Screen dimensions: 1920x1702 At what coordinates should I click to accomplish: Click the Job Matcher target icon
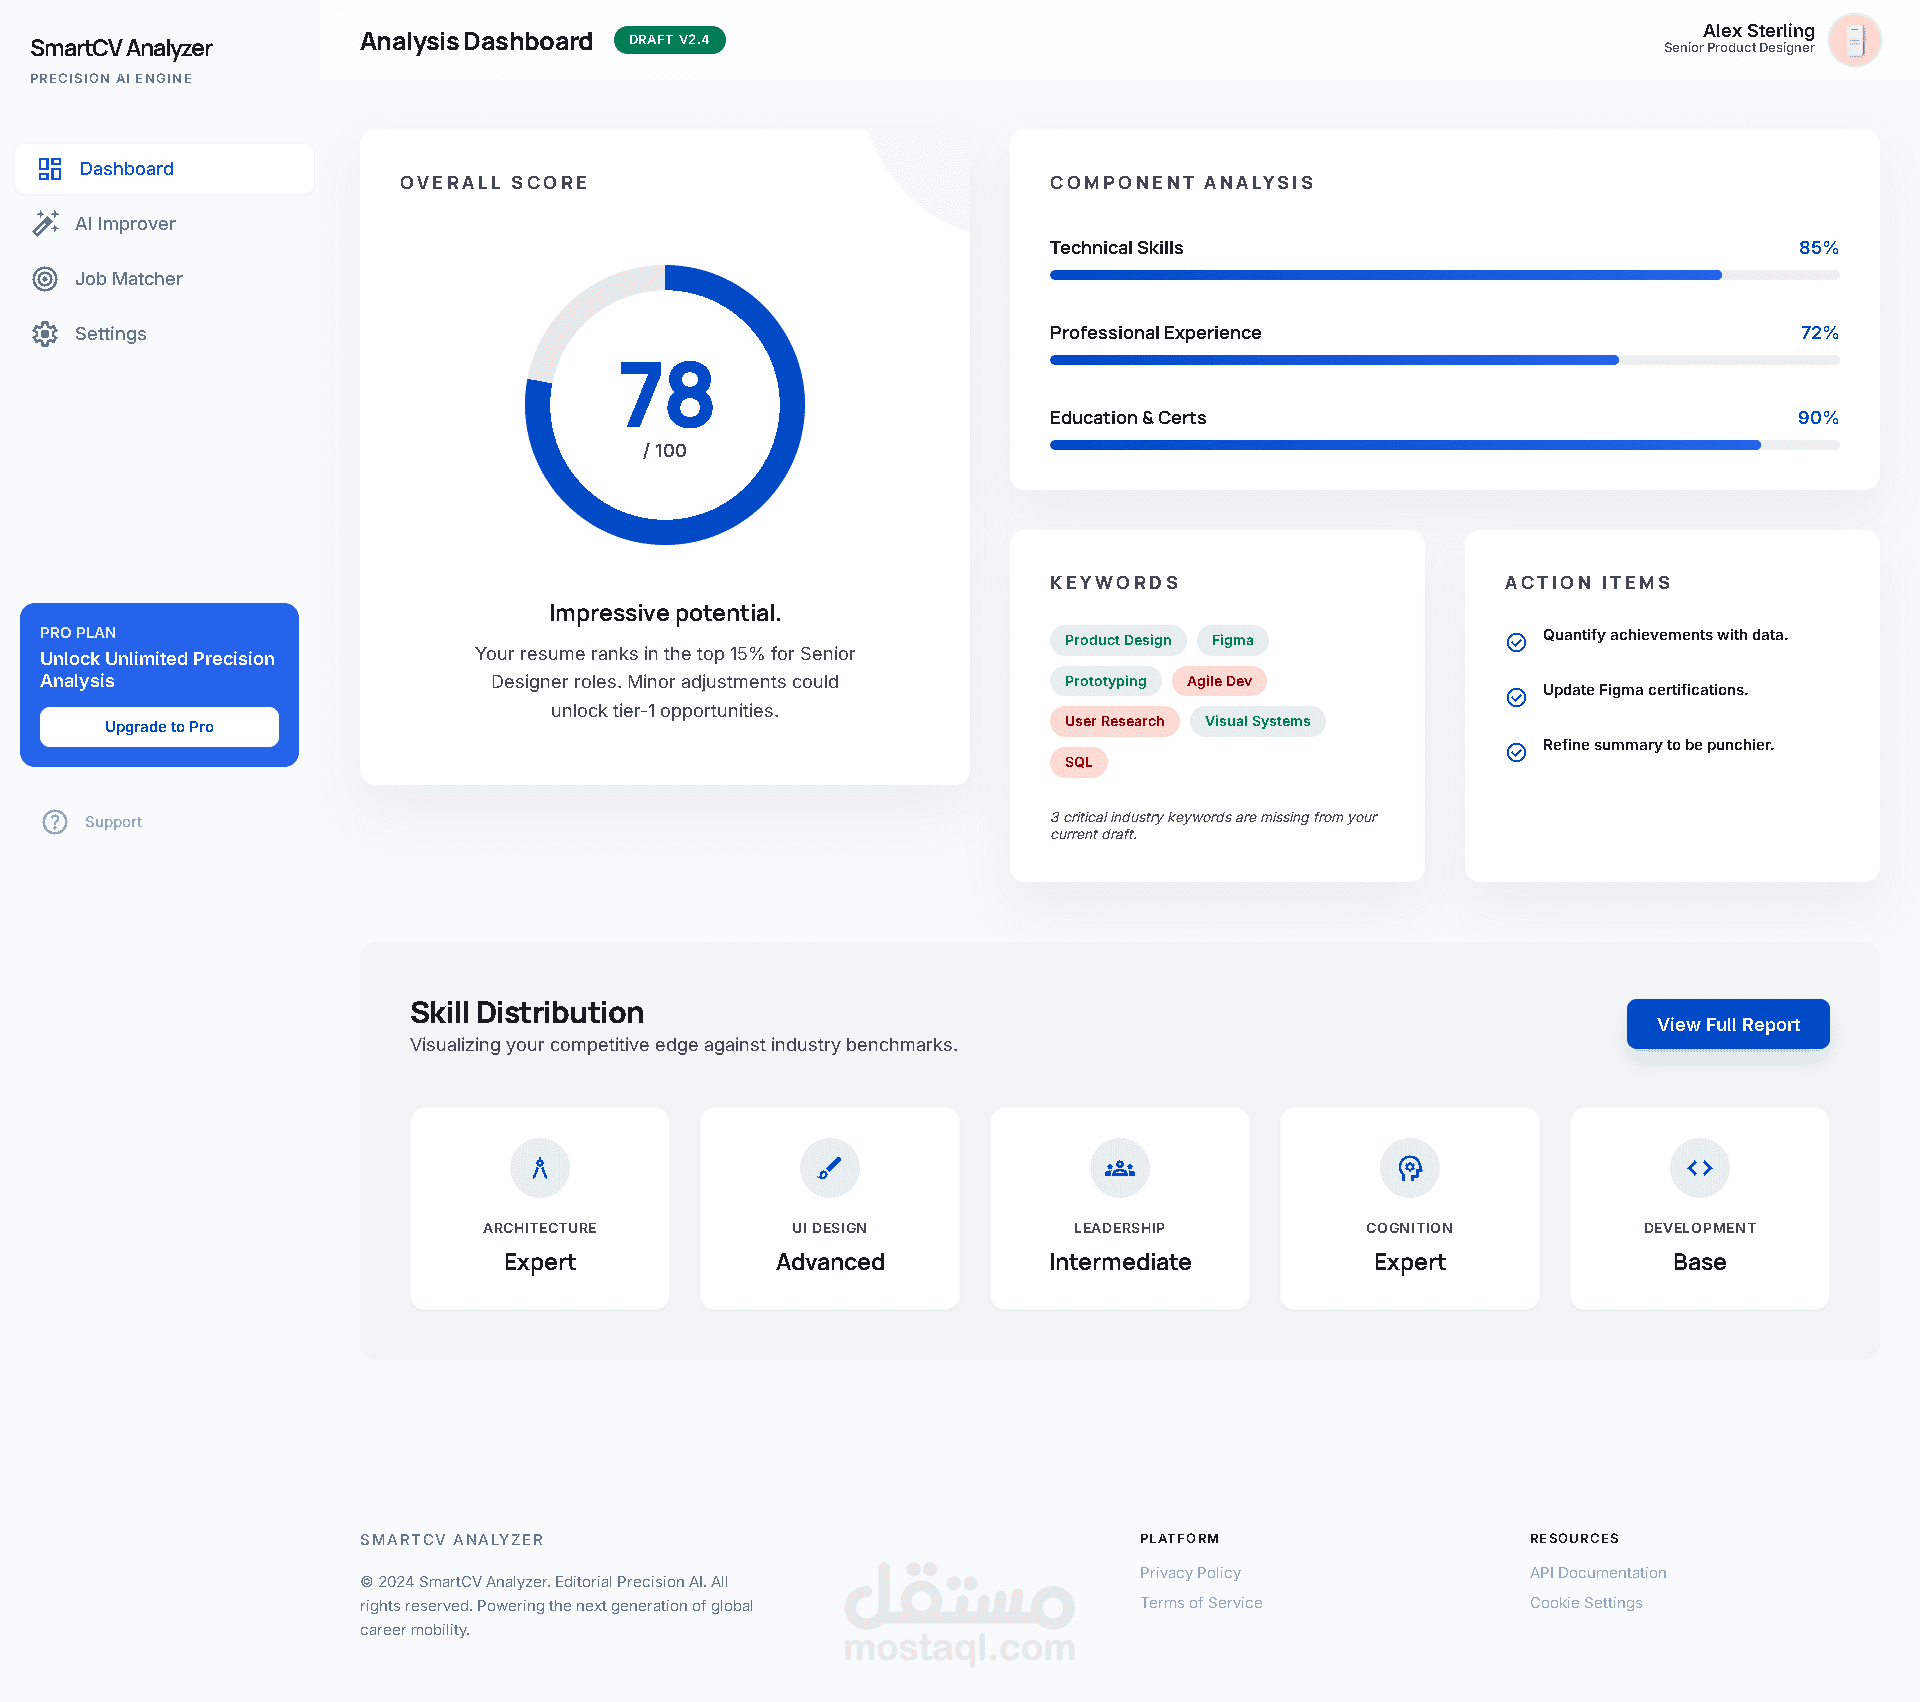coord(45,279)
